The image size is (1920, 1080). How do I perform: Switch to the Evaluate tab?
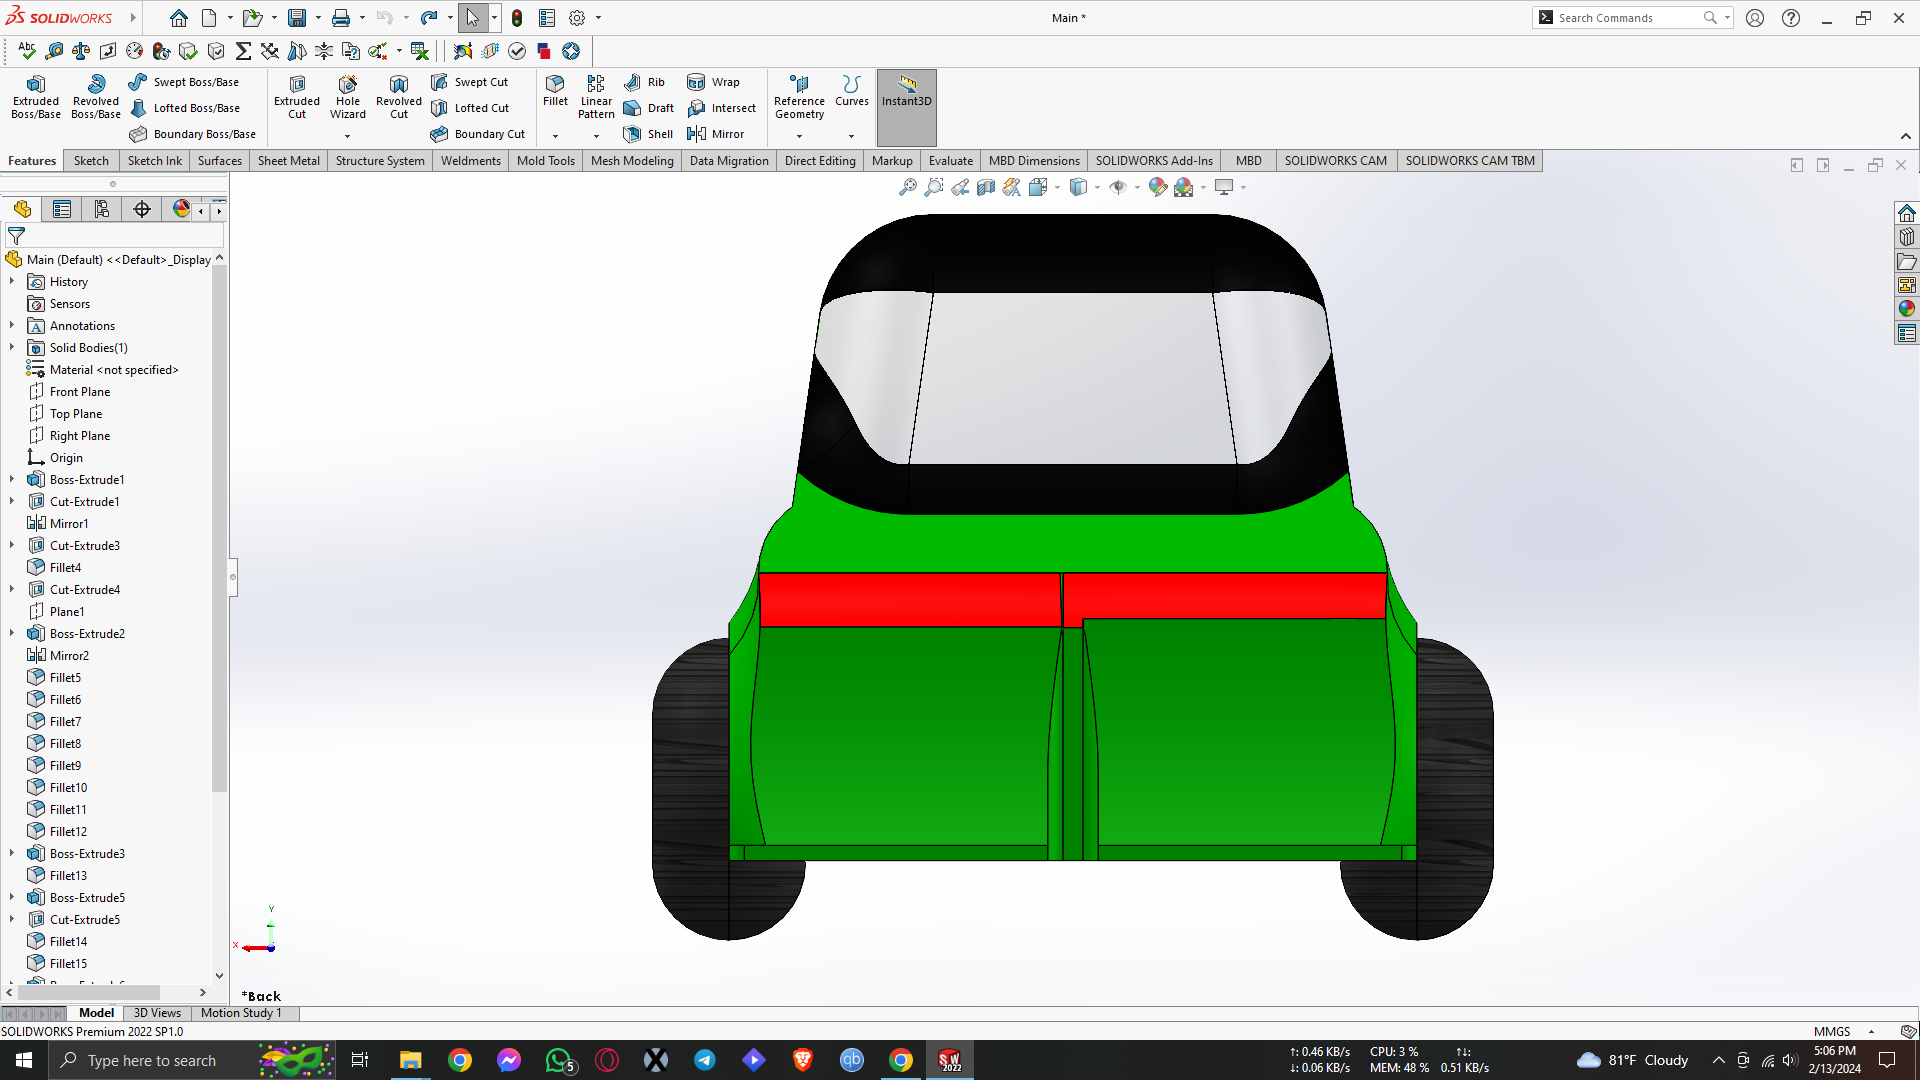950,161
